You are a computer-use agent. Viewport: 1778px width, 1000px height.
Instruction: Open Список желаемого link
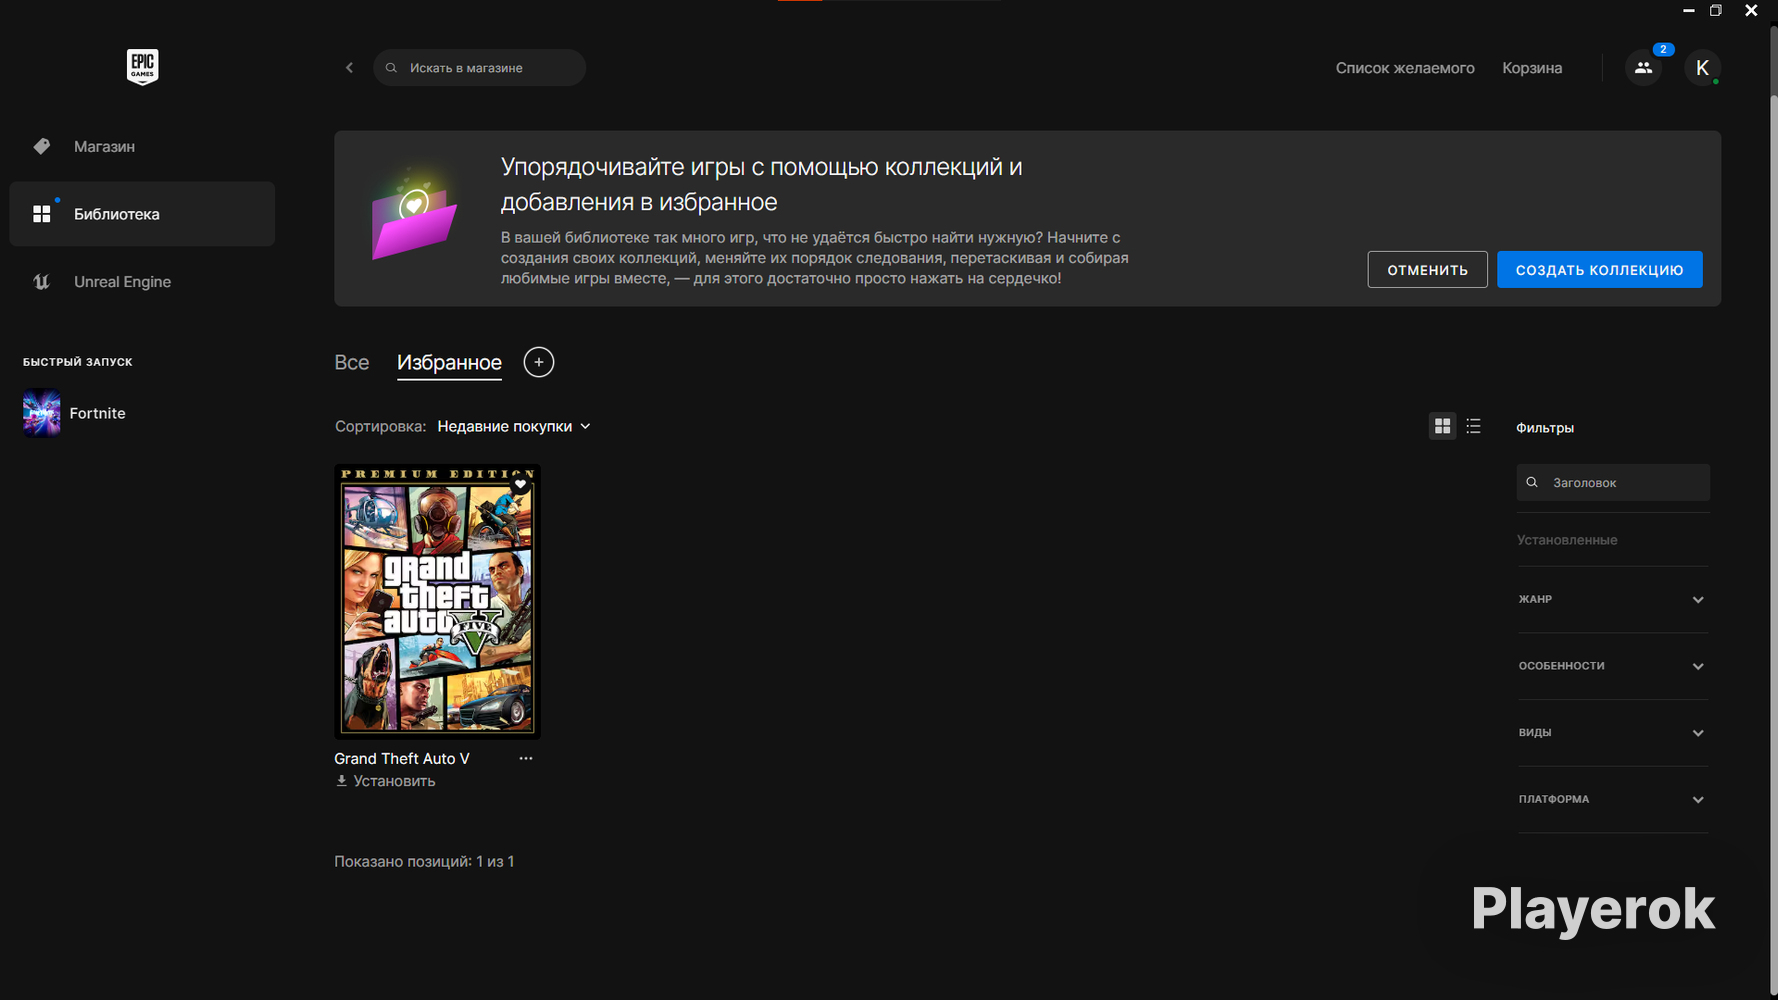pos(1404,68)
